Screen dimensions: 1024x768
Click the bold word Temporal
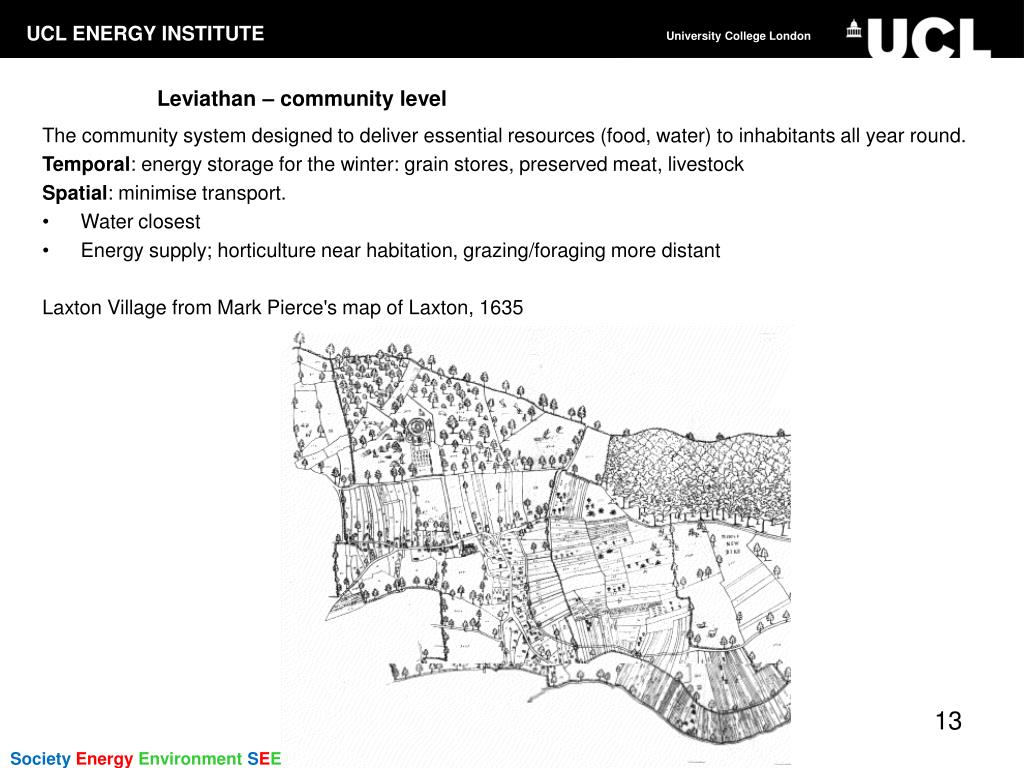click(86, 164)
